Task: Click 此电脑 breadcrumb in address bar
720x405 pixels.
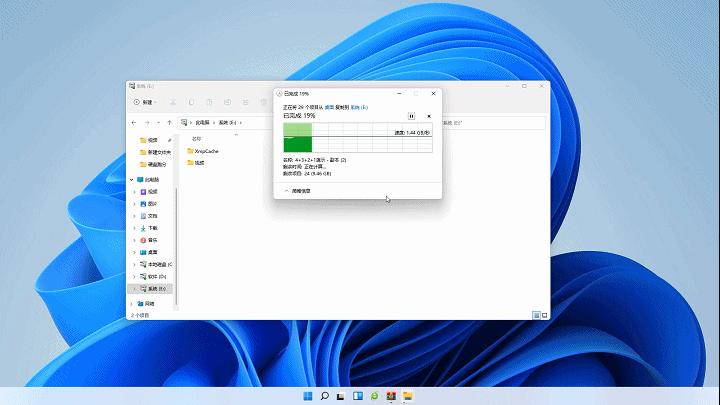Action: (202, 123)
